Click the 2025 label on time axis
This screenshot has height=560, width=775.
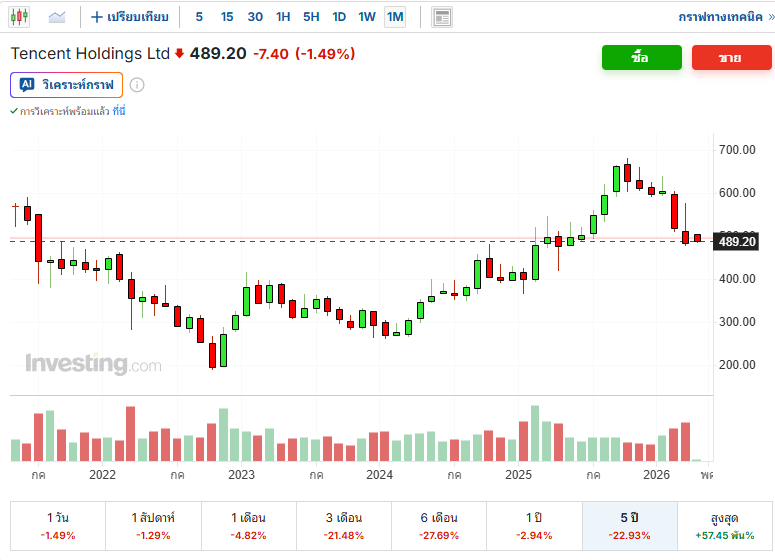pos(518,475)
